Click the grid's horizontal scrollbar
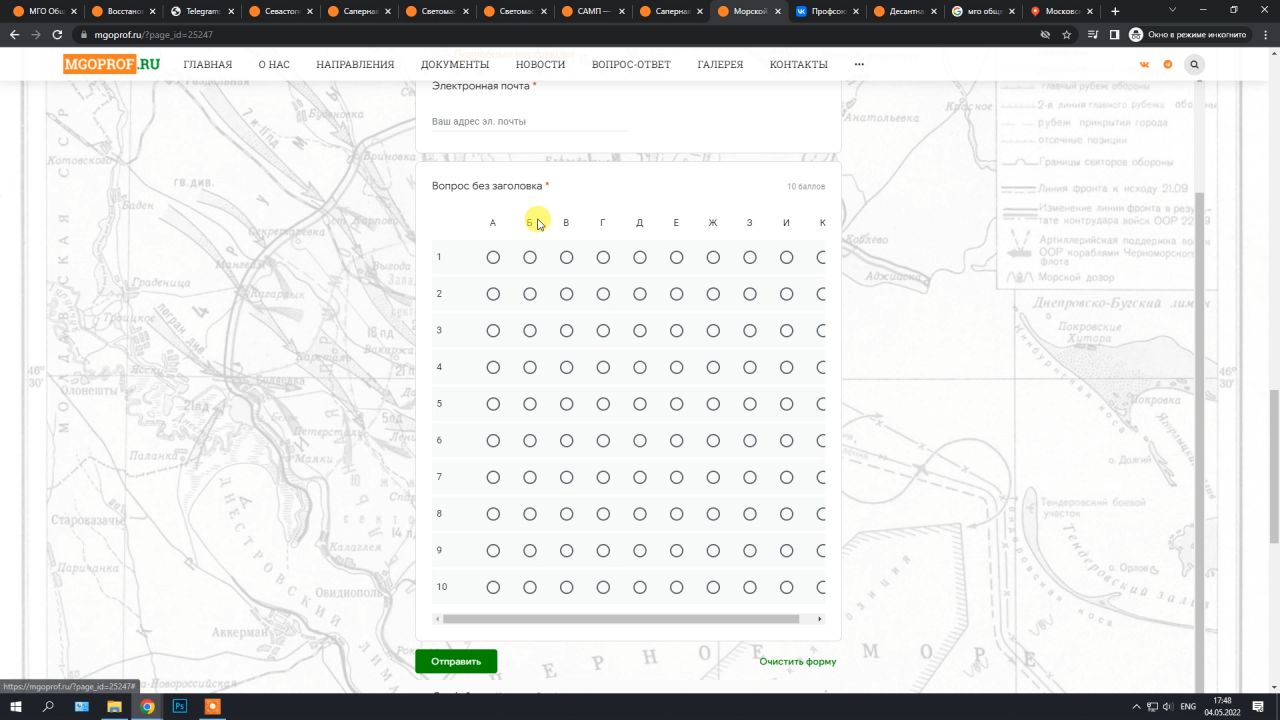This screenshot has height=720, width=1280. click(x=620, y=619)
